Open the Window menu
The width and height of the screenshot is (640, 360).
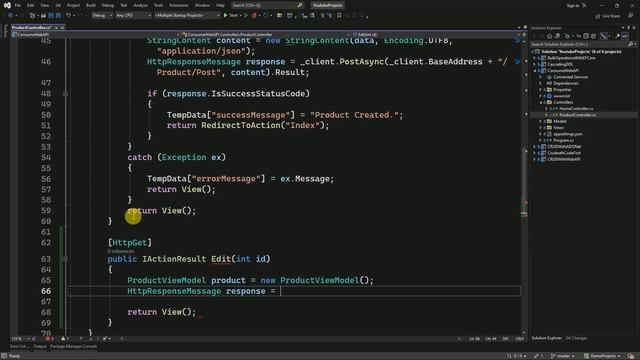[x=202, y=5]
